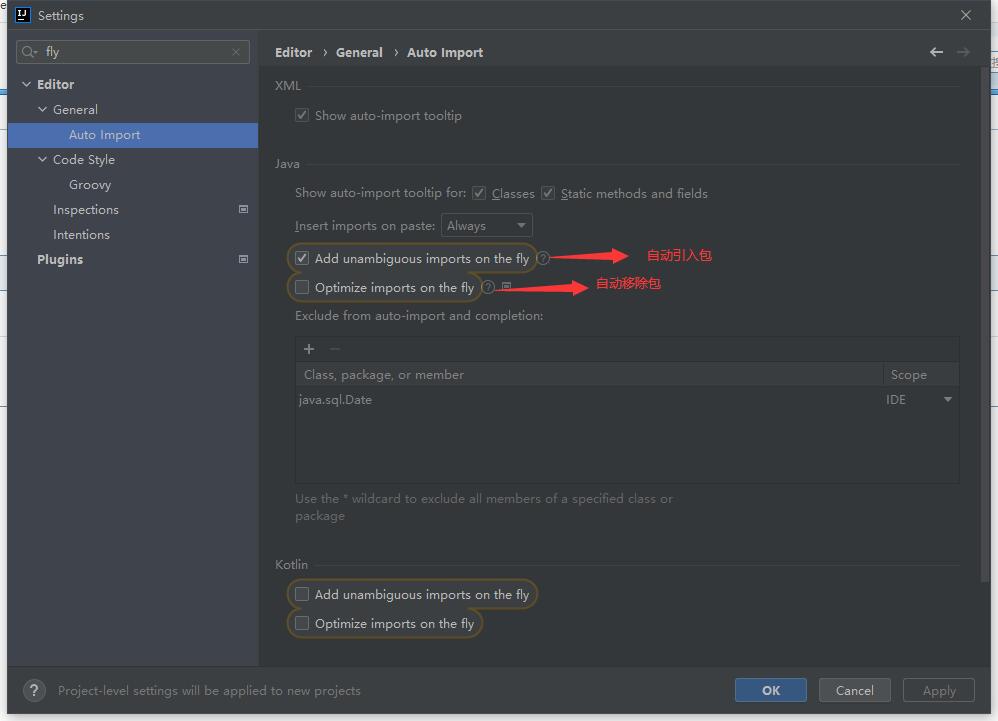Screen dimensions: 998x721
Task: Open Insert imports on paste dropdown
Action: coord(486,225)
